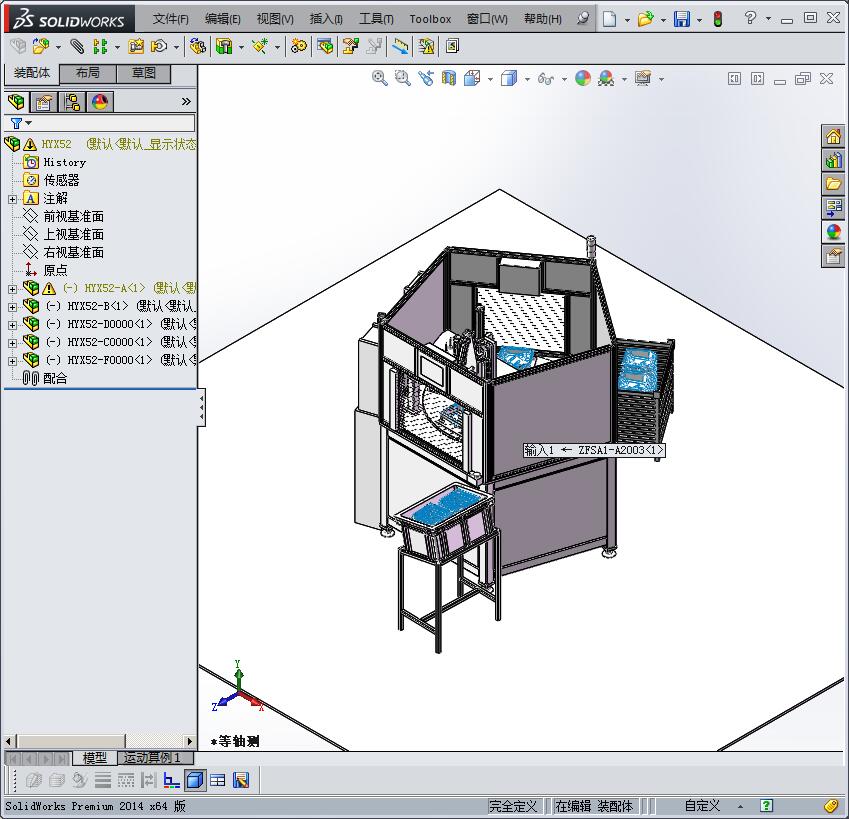Expand the HYX52-B<1> component node
The width and height of the screenshot is (849, 819).
point(12,307)
